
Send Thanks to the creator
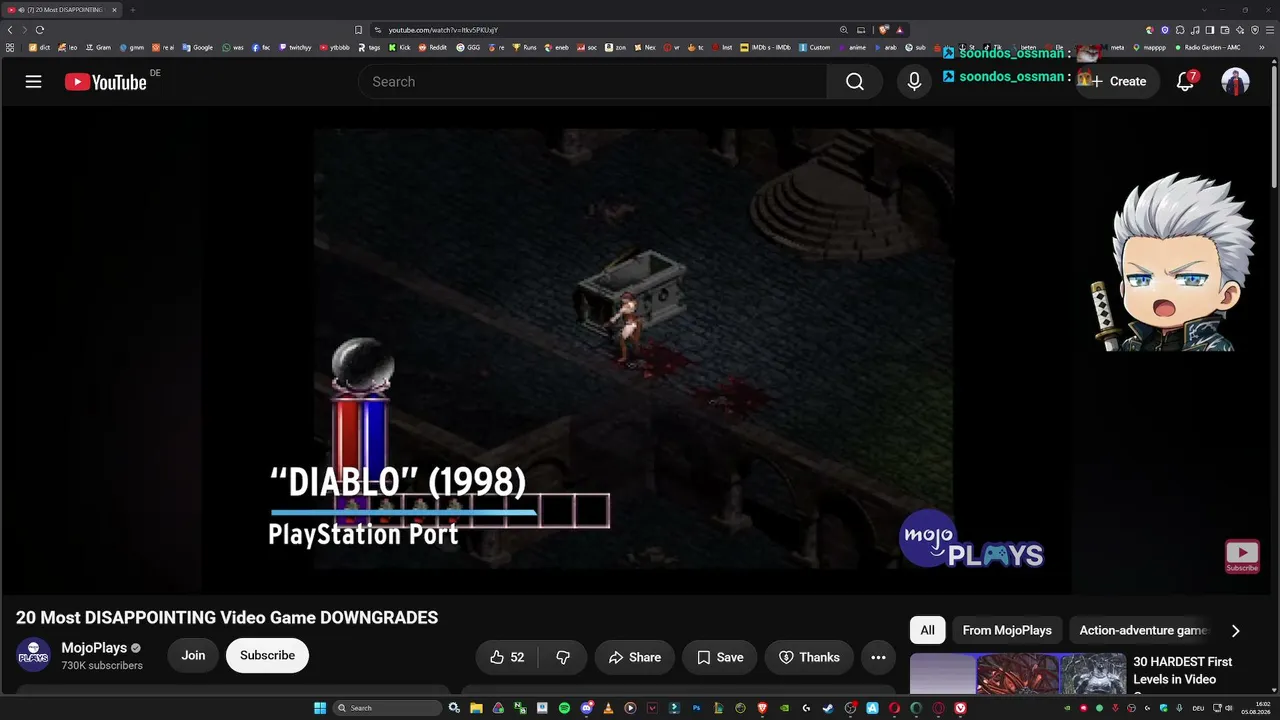(809, 657)
